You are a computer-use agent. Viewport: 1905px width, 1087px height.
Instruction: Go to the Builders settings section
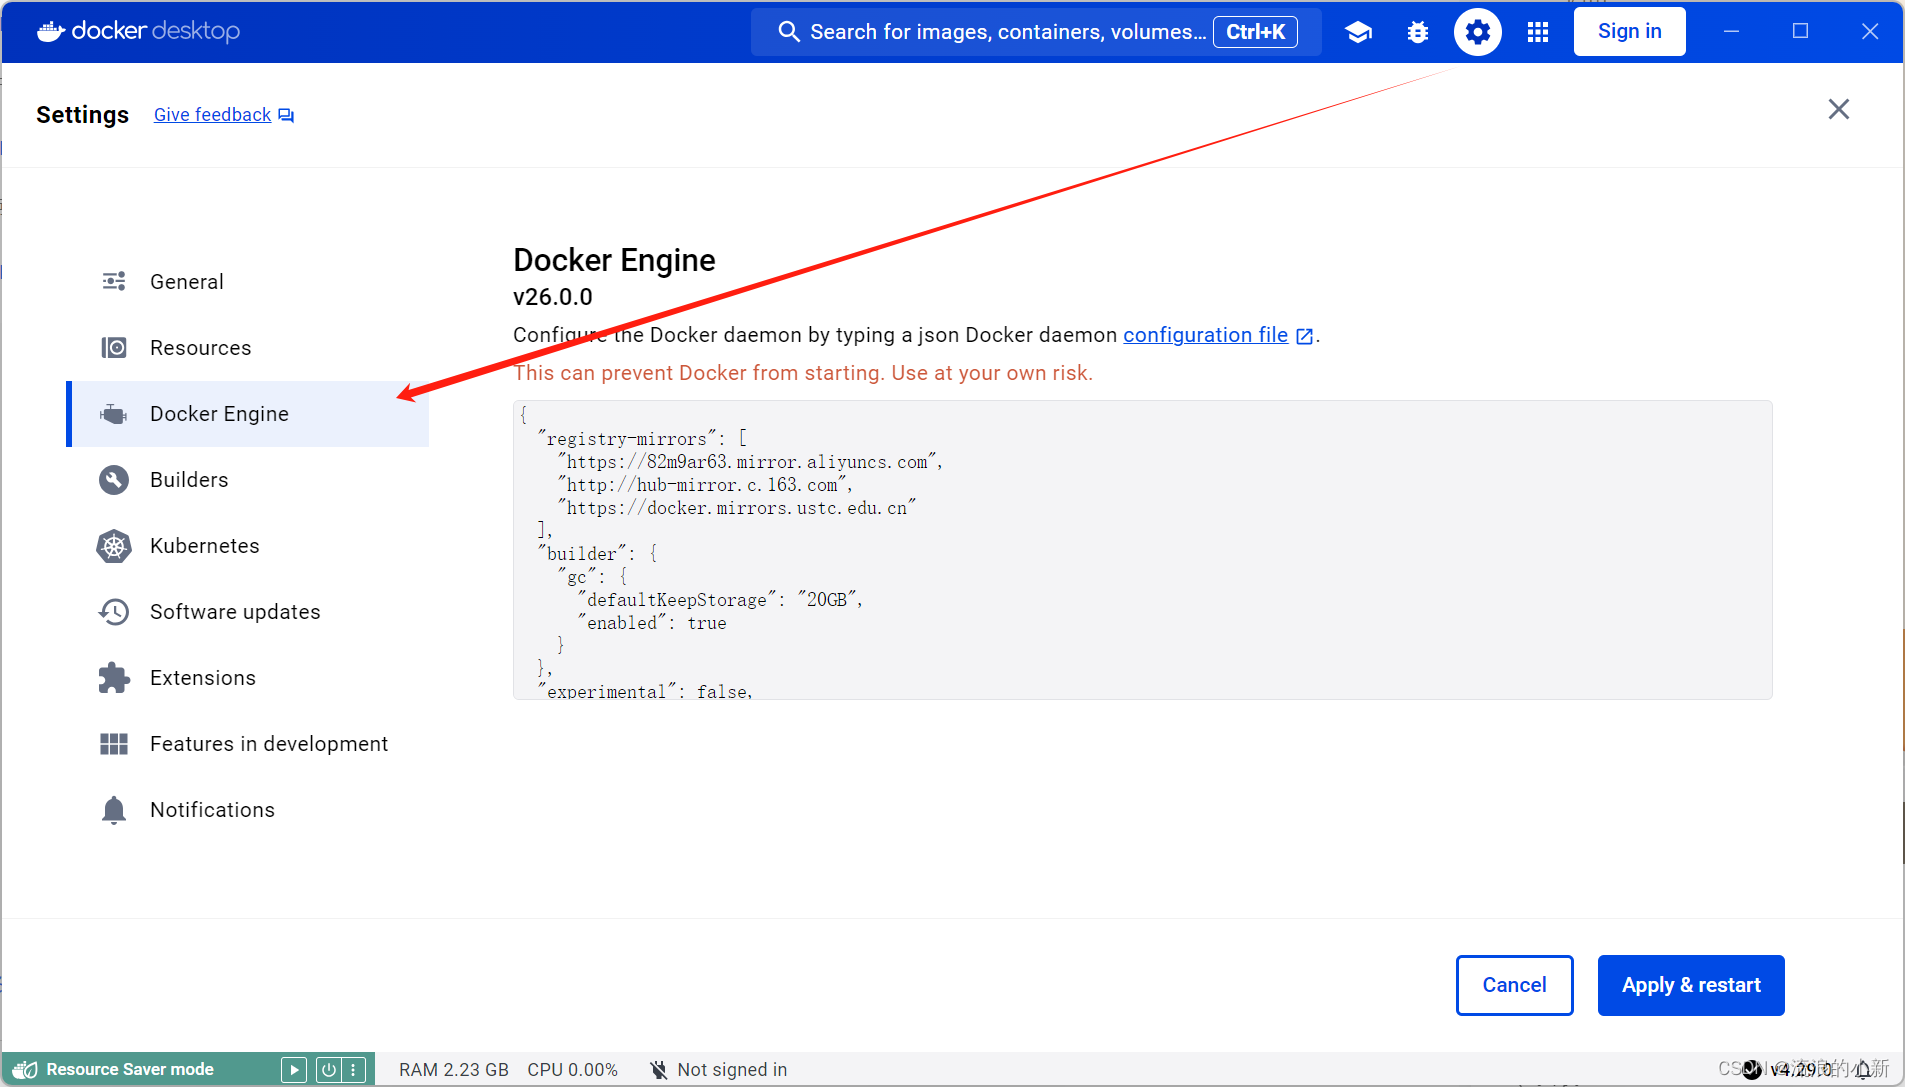click(189, 480)
